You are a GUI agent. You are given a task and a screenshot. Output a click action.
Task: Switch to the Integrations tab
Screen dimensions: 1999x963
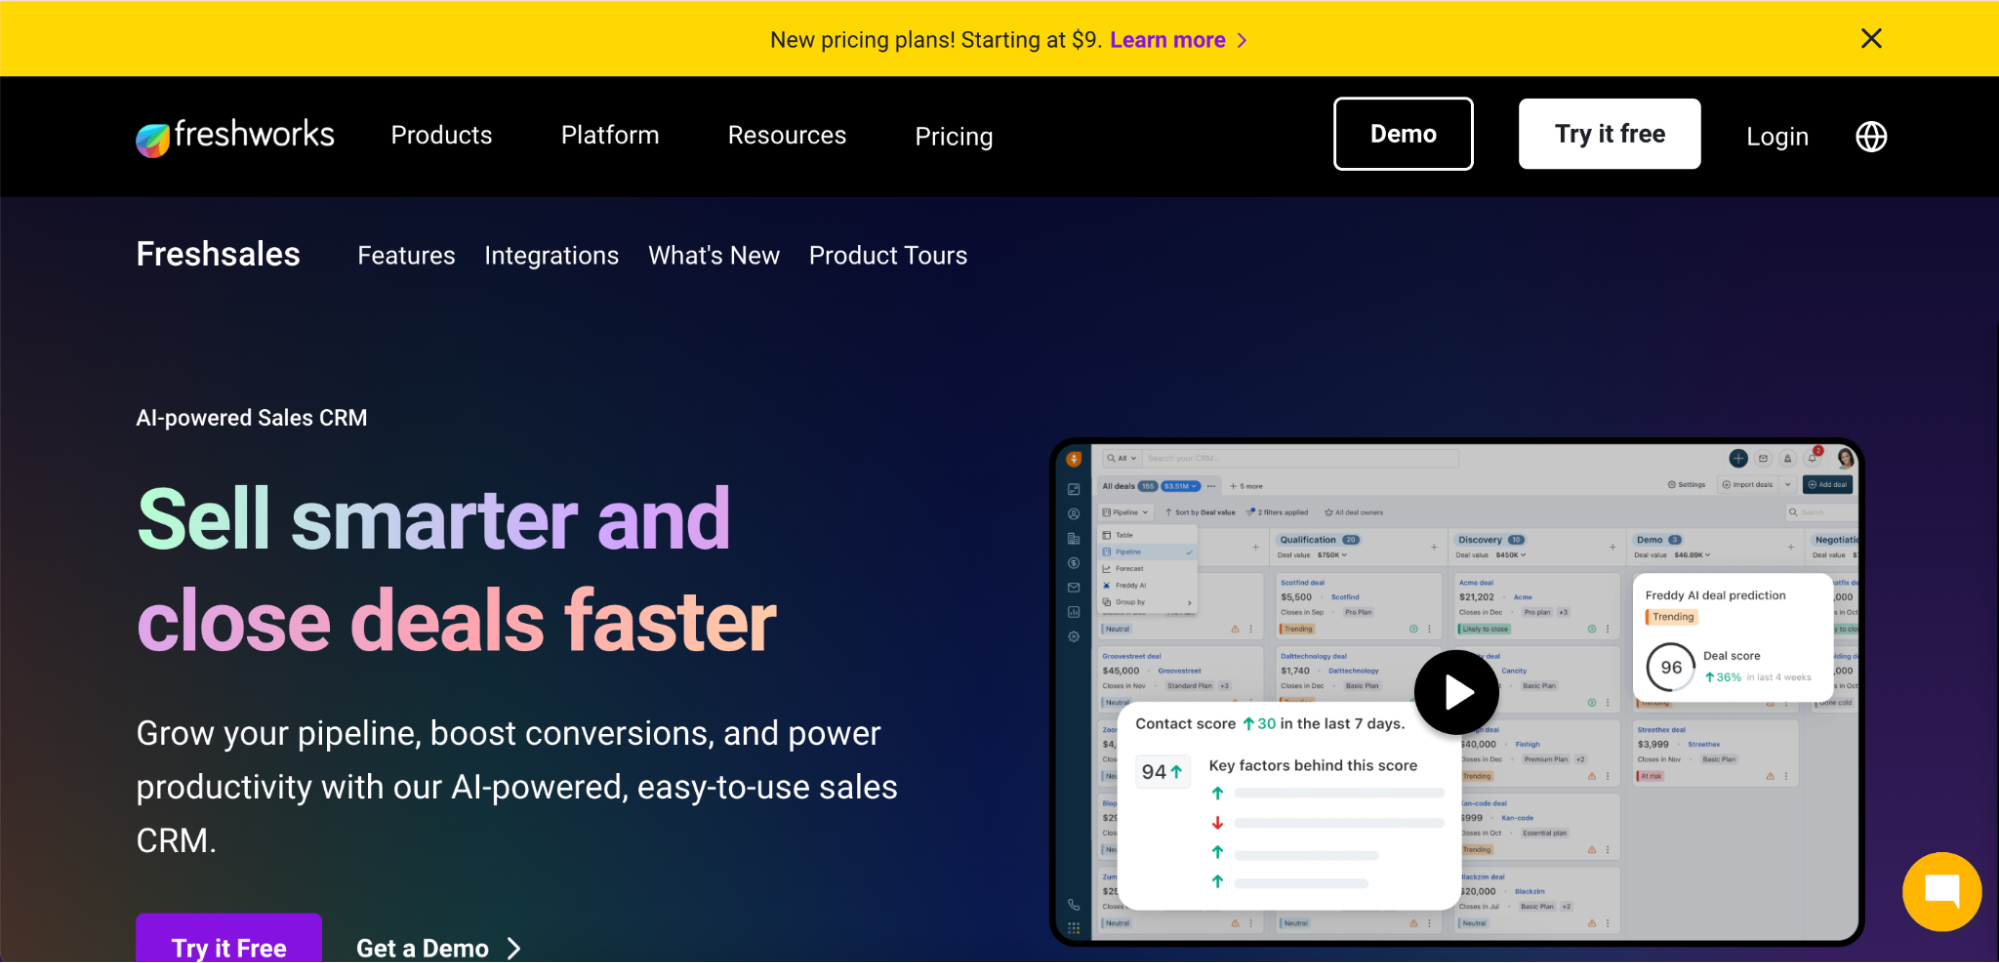click(551, 255)
